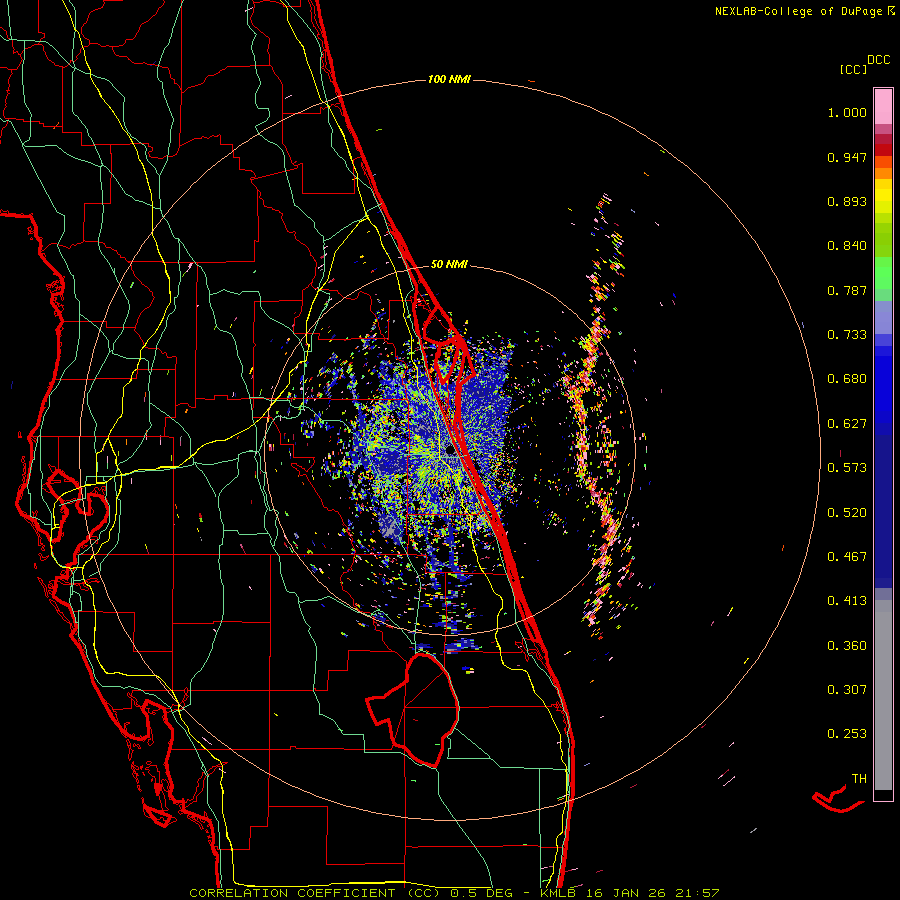Image resolution: width=900 pixels, height=900 pixels.
Task: Click the 50 NMI range ring label
Action: tap(449, 265)
